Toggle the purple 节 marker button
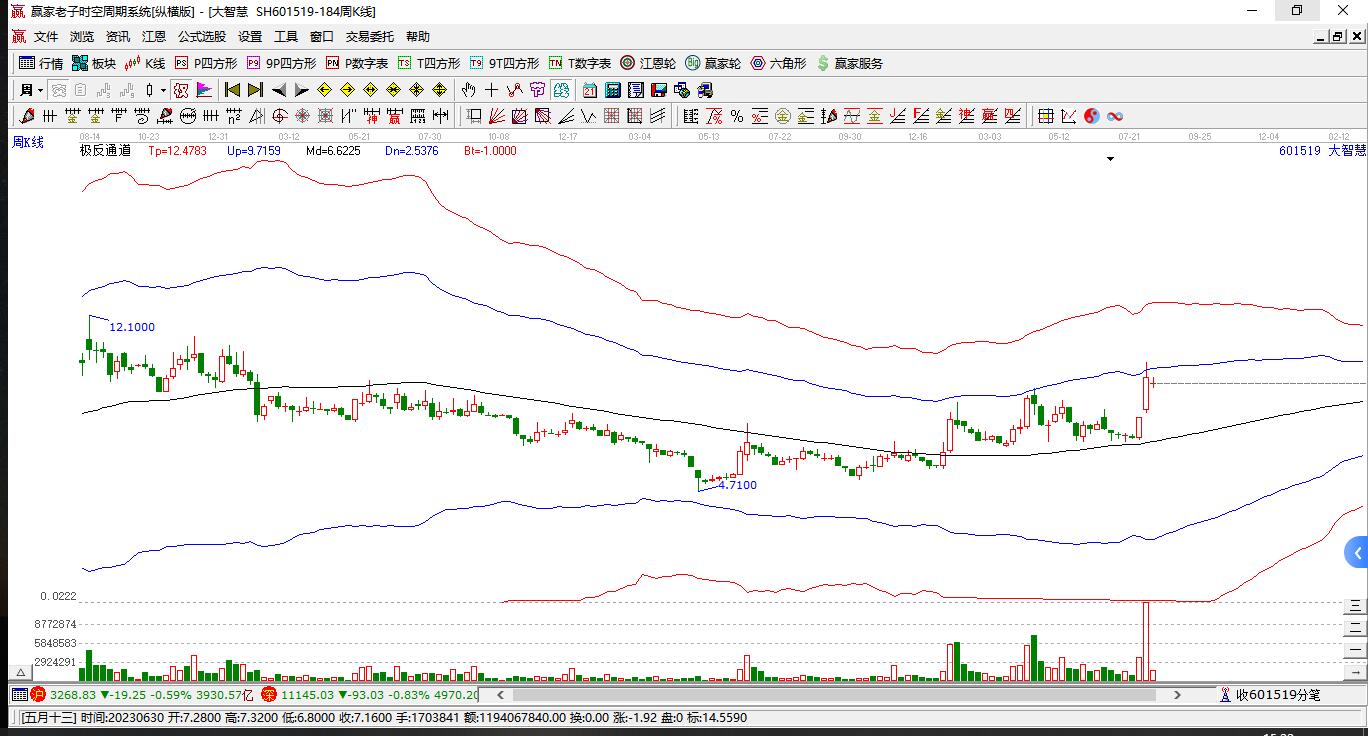 click(x=537, y=90)
